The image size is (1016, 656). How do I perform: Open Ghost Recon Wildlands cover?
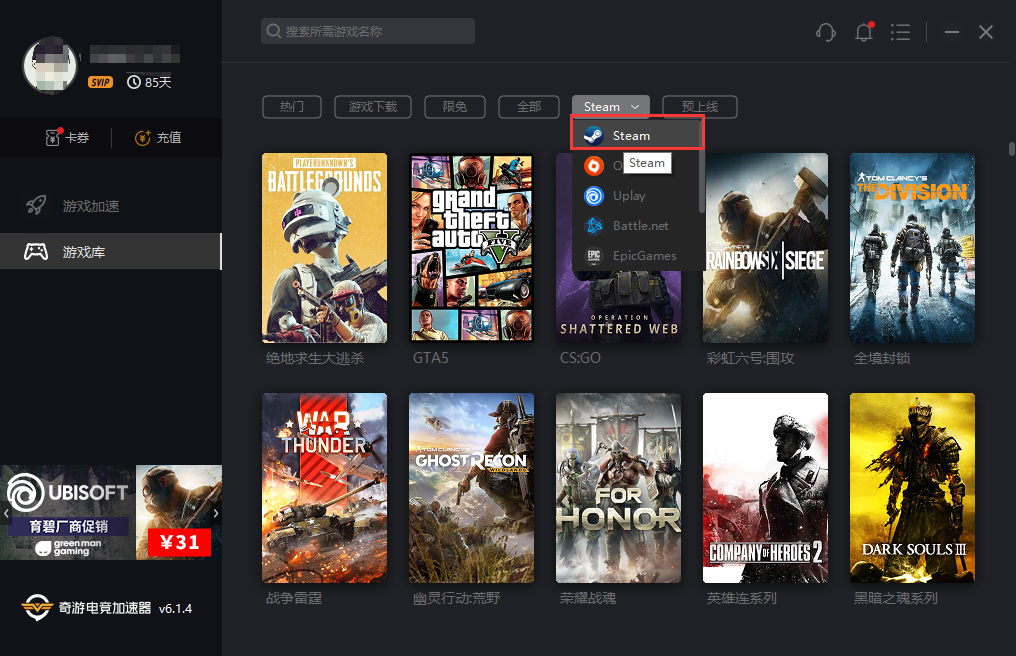pos(471,487)
